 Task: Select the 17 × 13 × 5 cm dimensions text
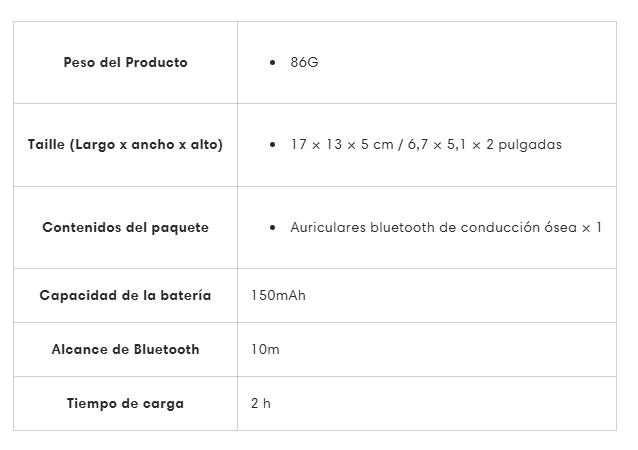342,144
